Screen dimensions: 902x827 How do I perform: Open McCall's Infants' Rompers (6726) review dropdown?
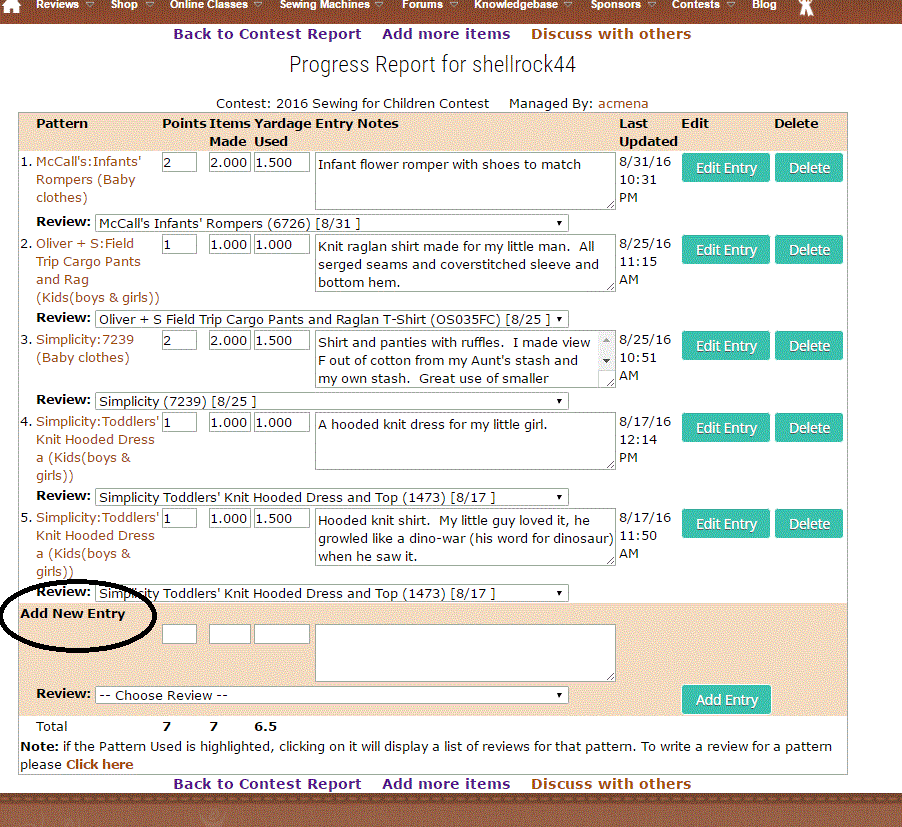pos(332,223)
